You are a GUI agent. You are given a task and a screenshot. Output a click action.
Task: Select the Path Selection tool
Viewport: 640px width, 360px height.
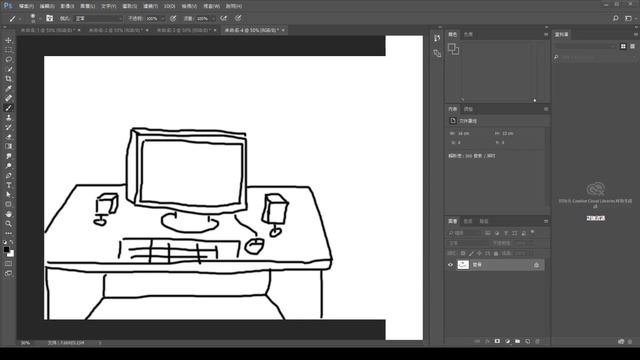9,195
